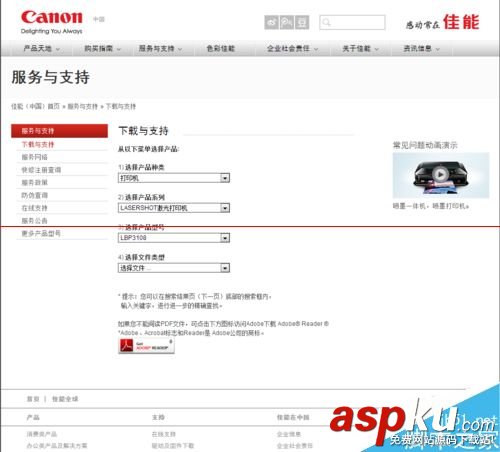The image size is (500, 452).
Task: Click the search magnifier icon
Action: (326, 22)
